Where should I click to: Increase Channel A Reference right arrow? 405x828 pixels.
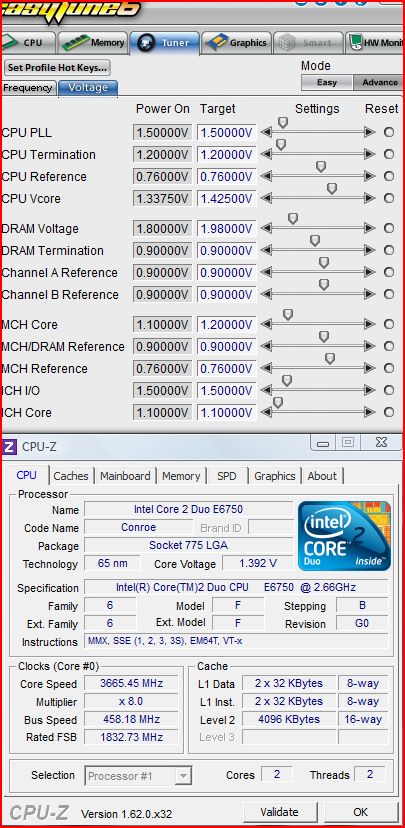click(370, 272)
